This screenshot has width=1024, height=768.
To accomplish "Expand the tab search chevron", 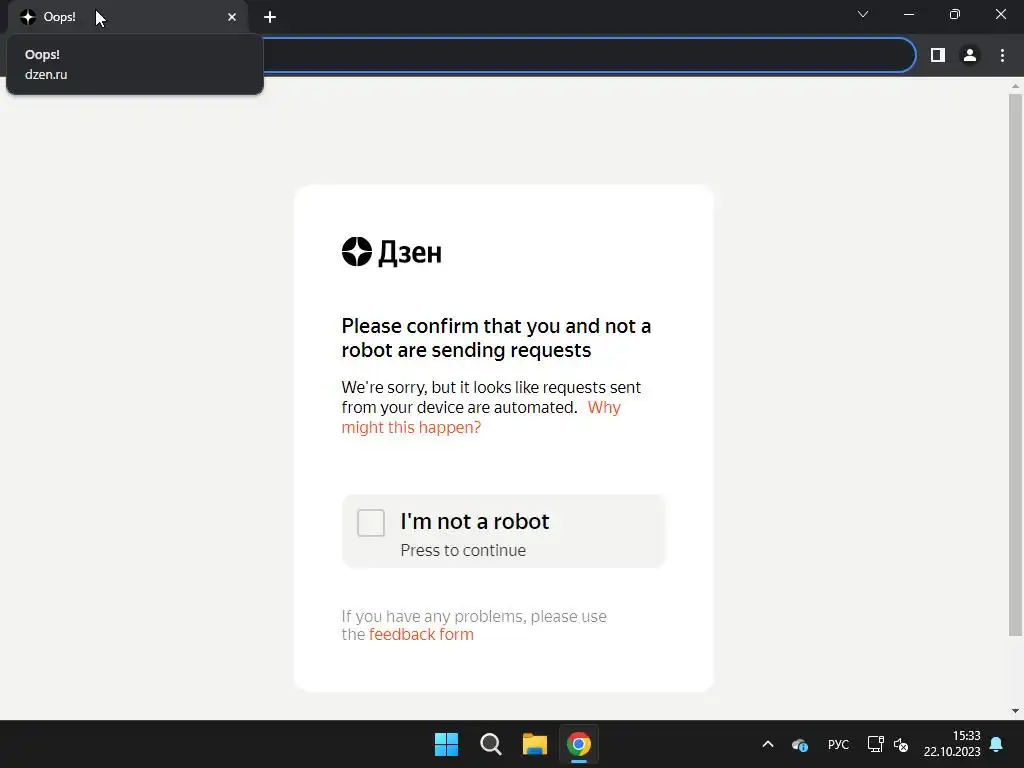I will pyautogui.click(x=863, y=14).
